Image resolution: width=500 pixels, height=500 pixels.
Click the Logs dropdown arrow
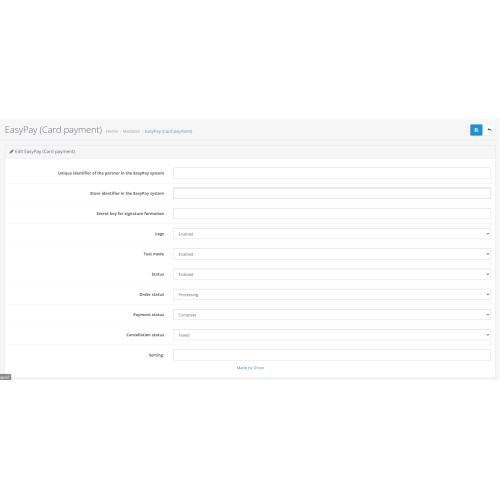pos(487,234)
